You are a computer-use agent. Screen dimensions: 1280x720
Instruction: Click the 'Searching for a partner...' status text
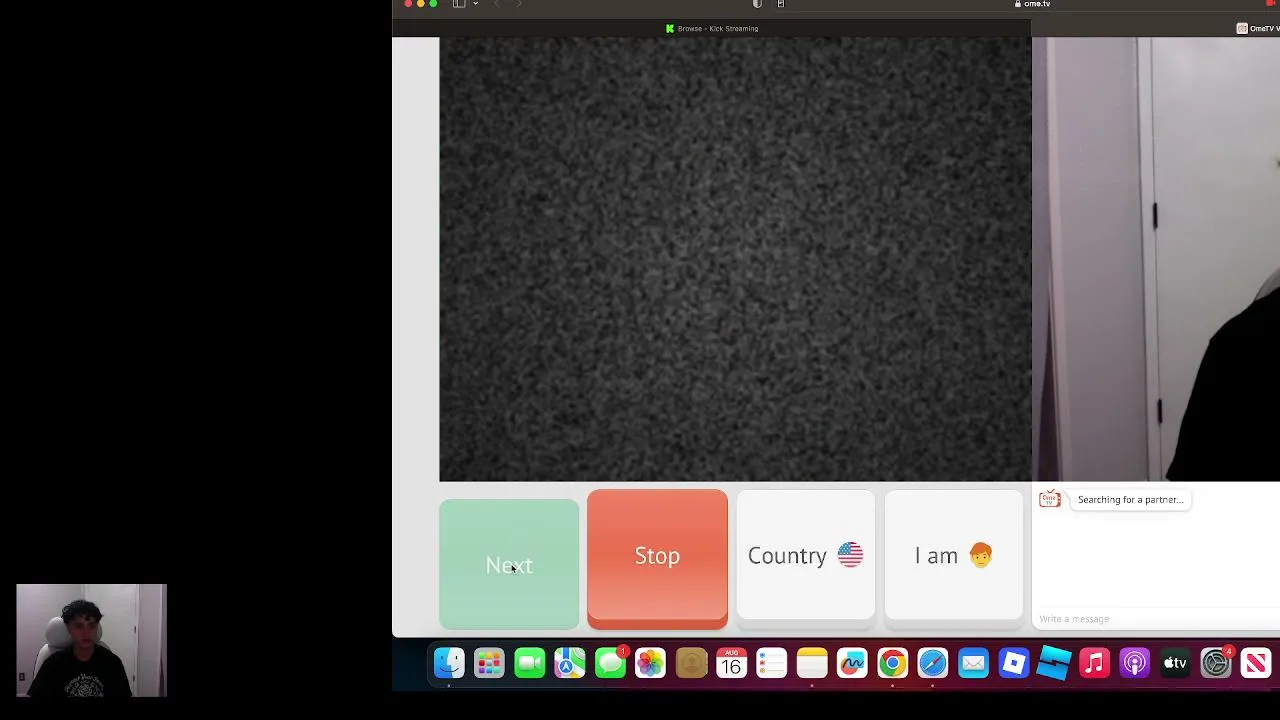coord(1130,500)
